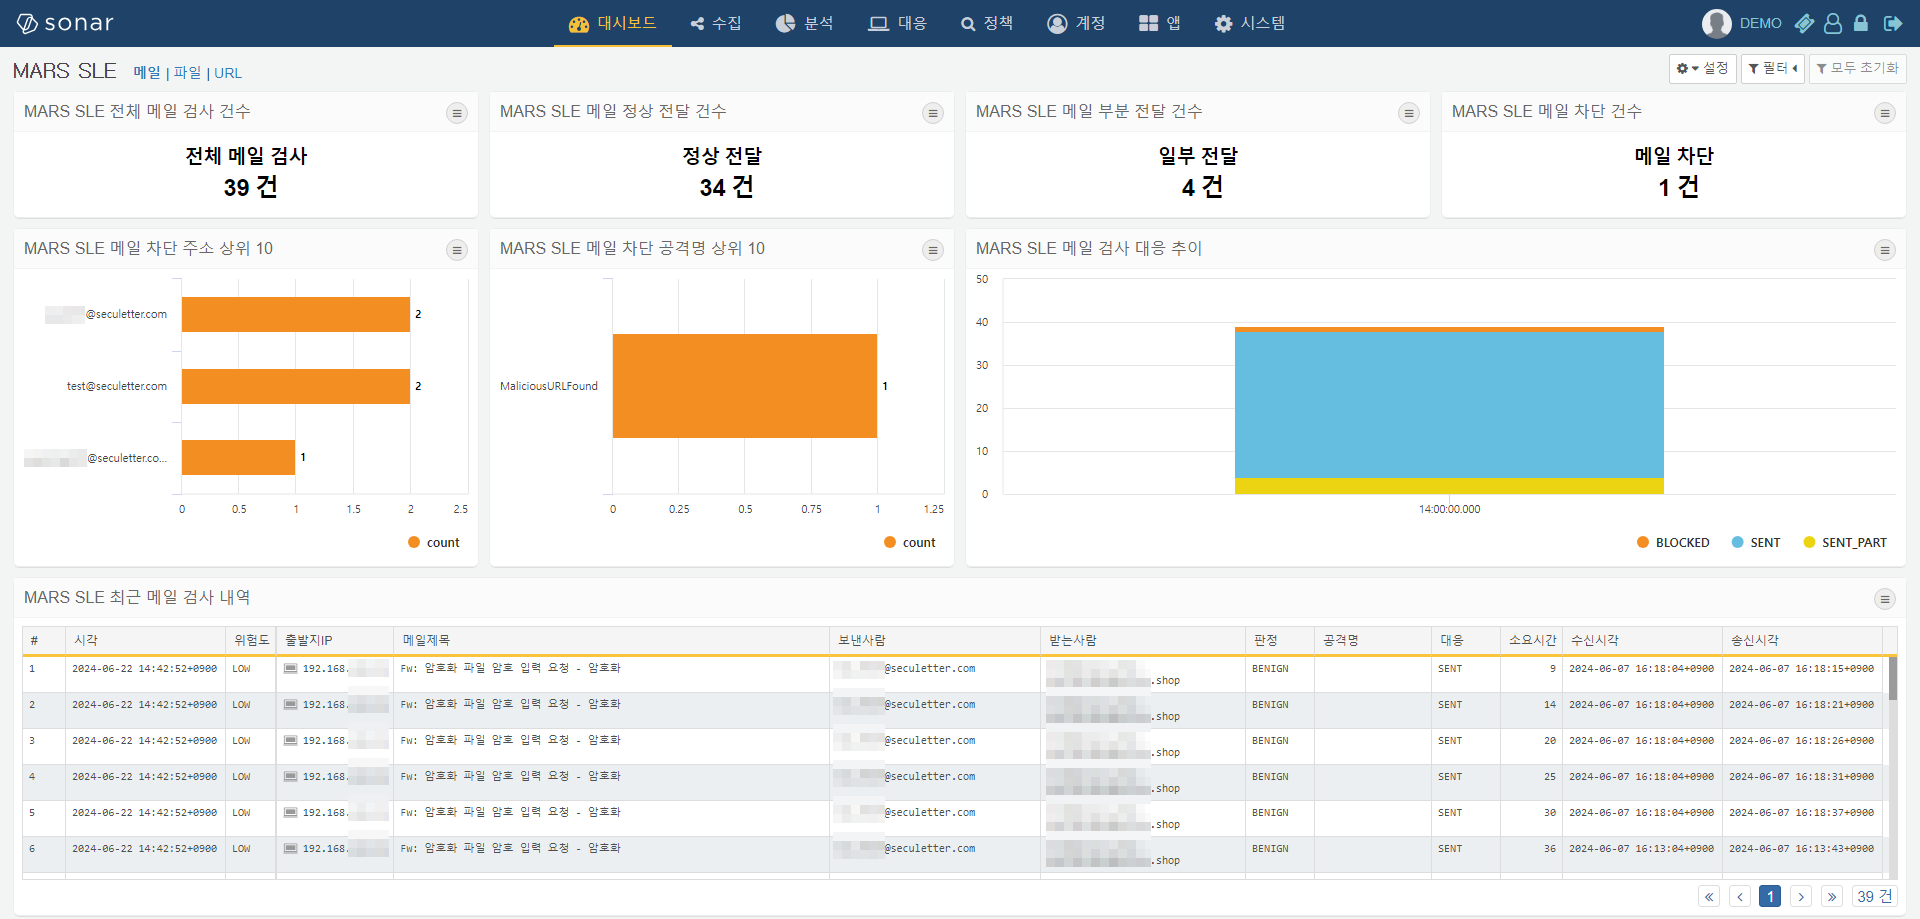Toggle the SENT_PART legend item
This screenshot has width=1920, height=919.
pyautogui.click(x=1845, y=542)
